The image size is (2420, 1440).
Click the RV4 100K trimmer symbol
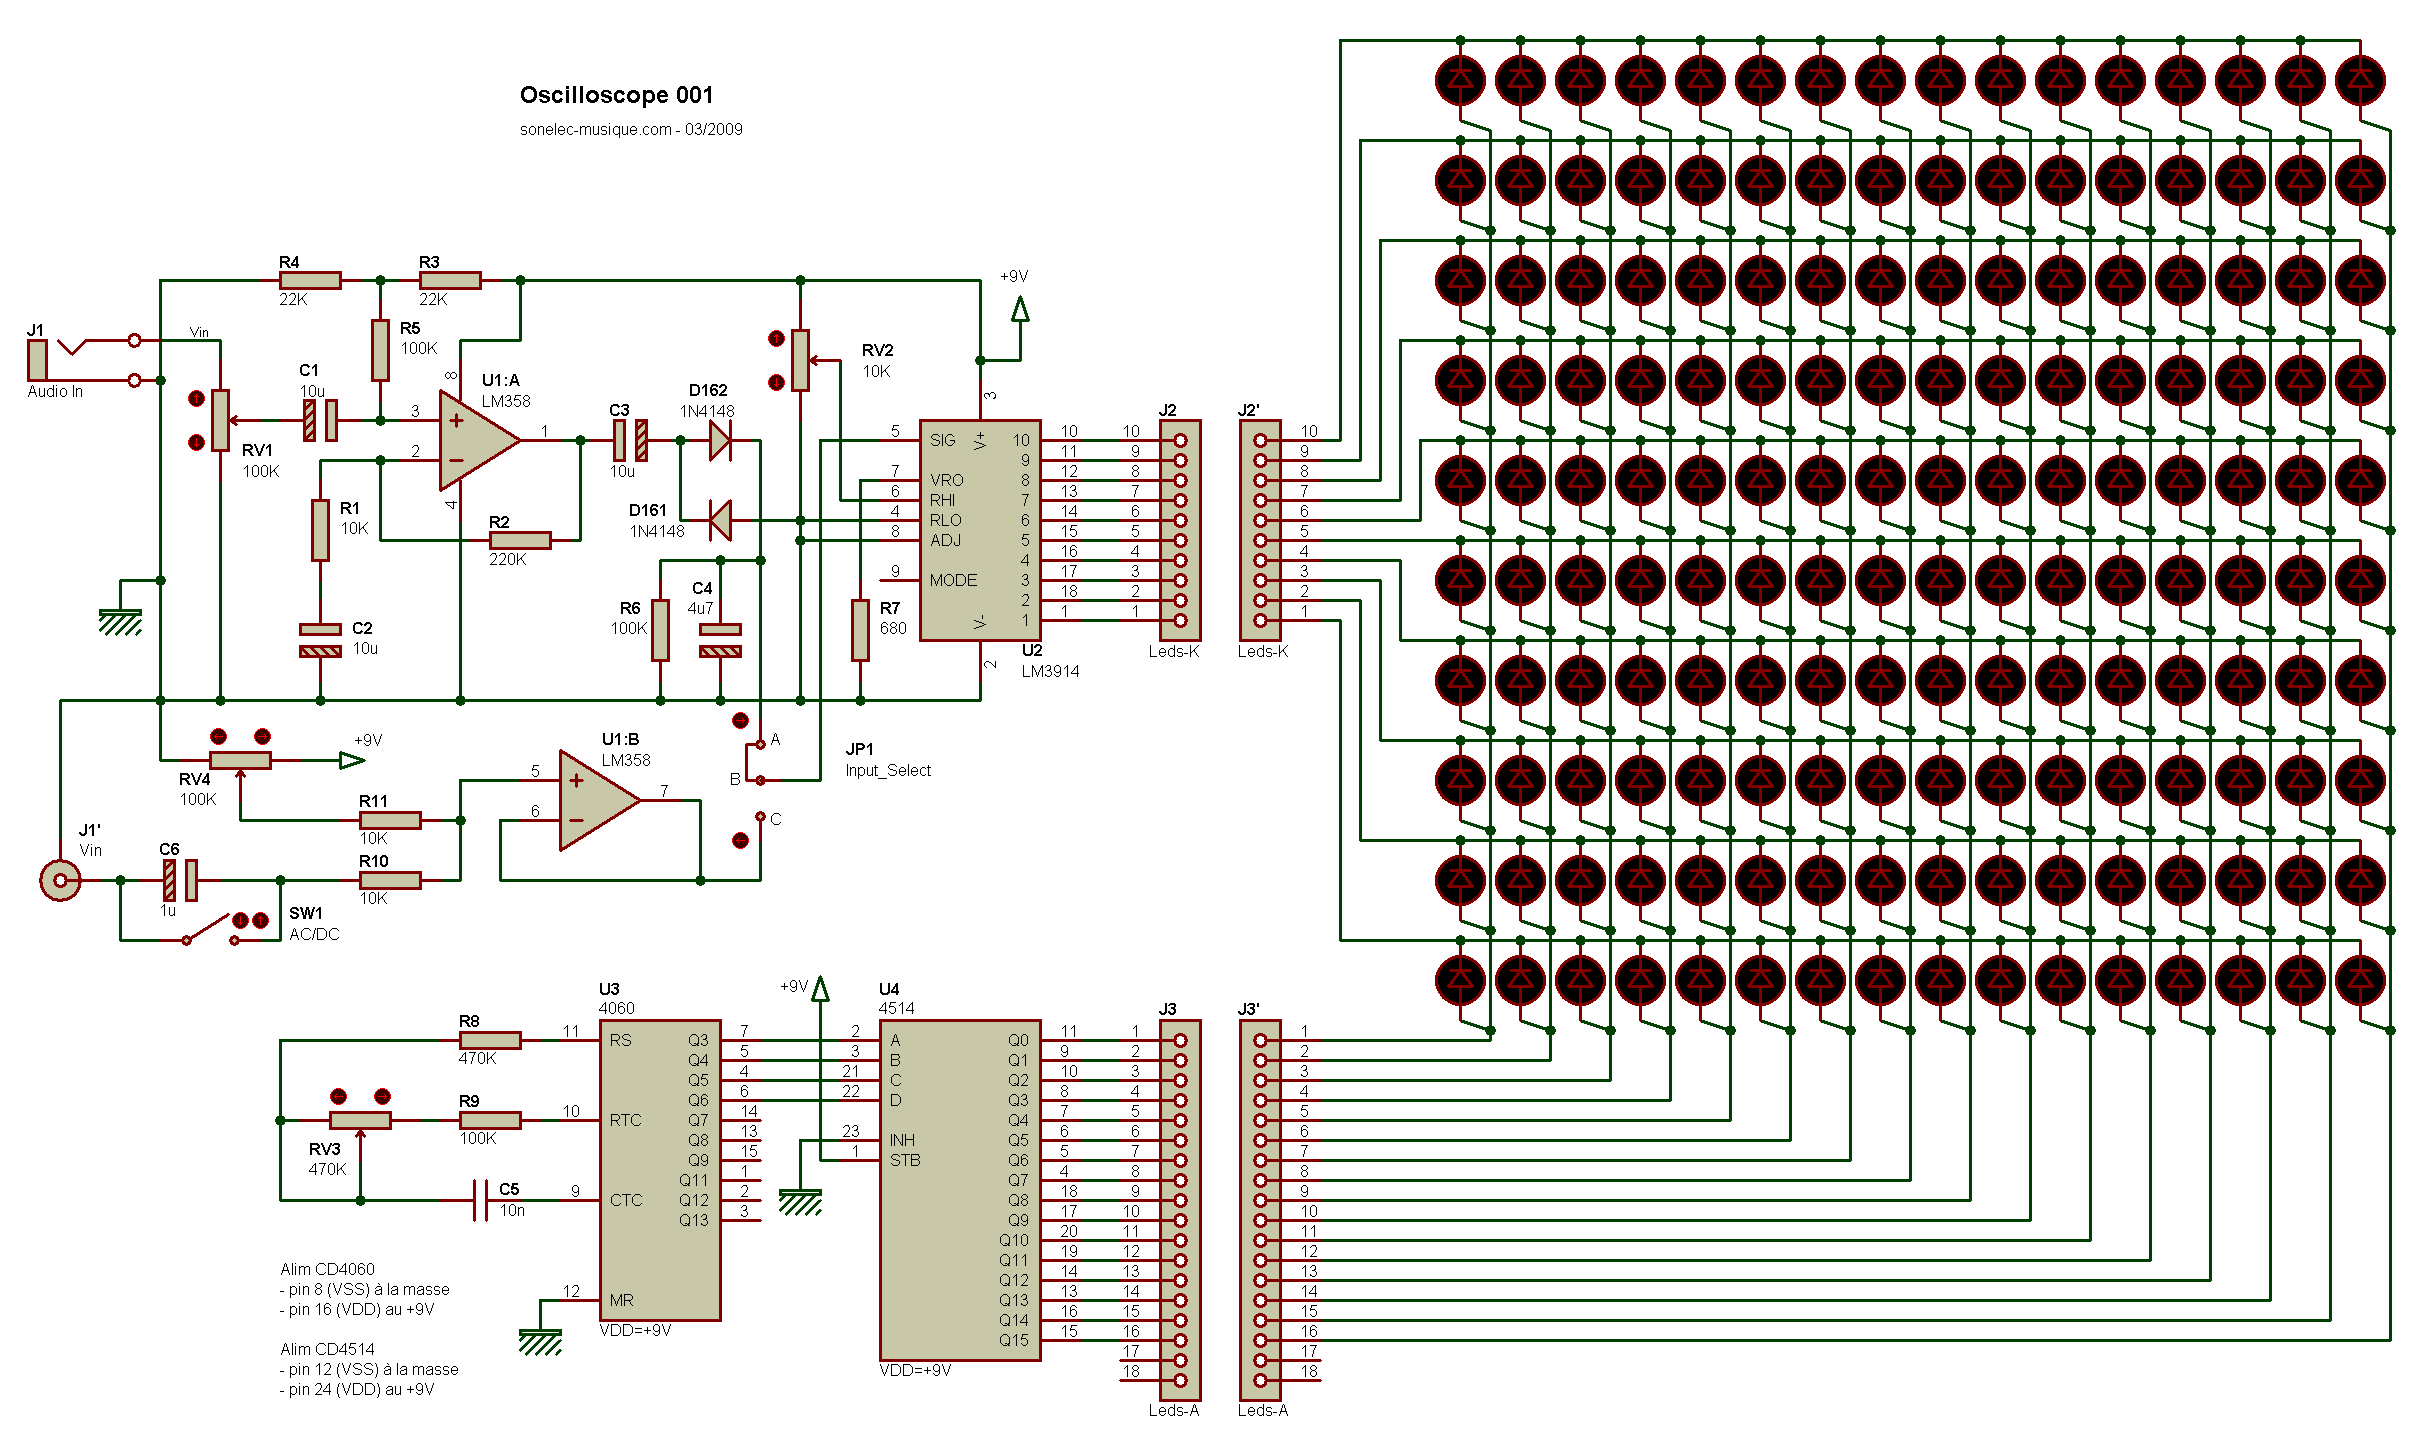pos(240,760)
